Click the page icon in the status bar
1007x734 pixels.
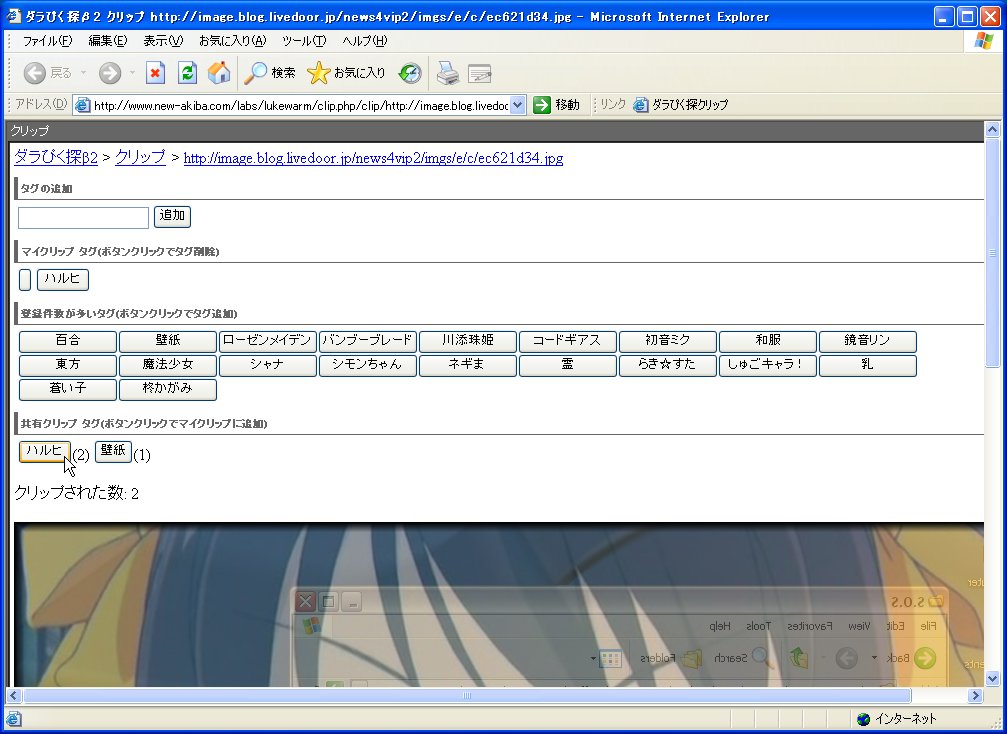coord(13,719)
